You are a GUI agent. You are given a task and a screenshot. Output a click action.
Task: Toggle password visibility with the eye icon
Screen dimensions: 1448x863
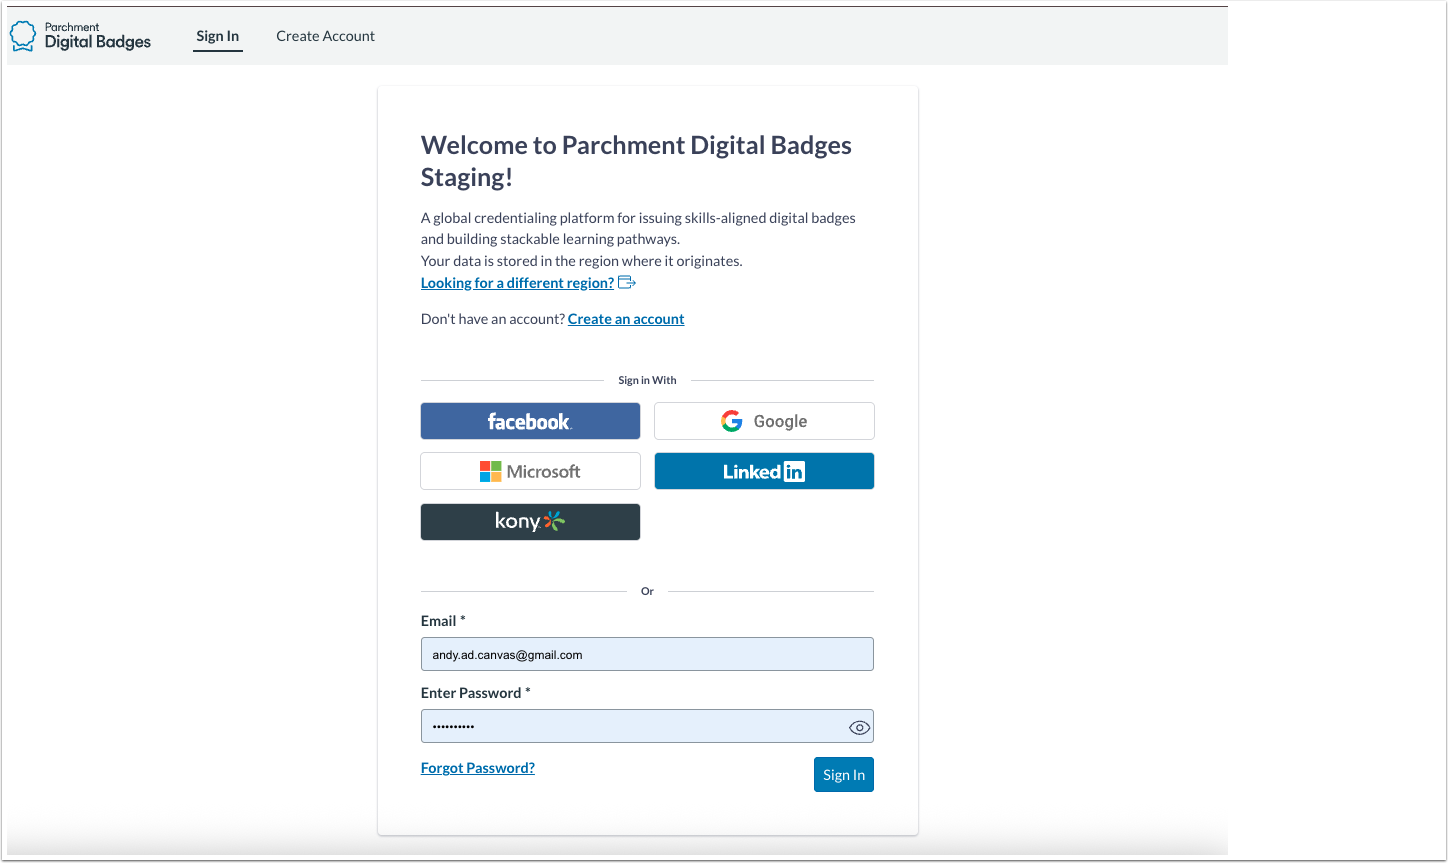point(858,726)
